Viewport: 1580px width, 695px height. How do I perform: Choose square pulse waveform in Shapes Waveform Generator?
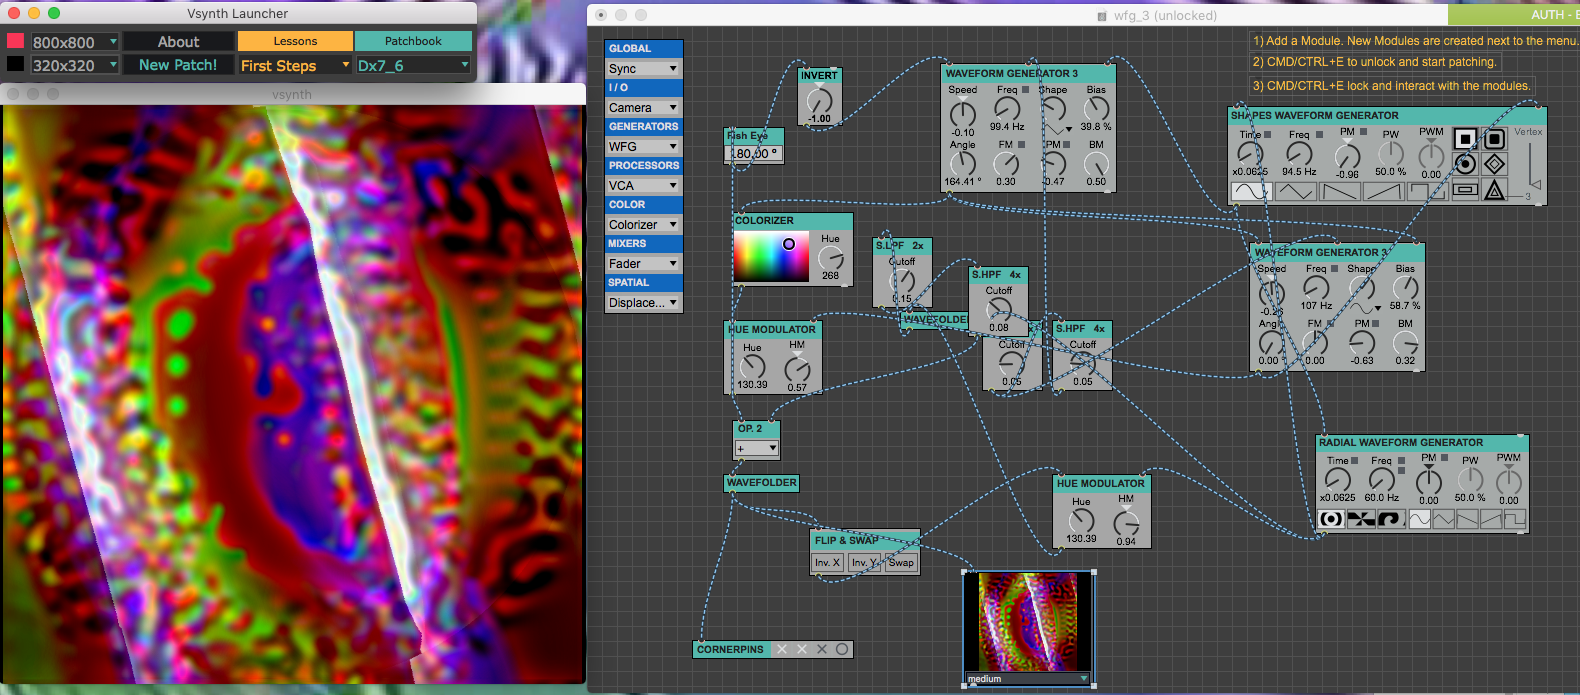(x=1427, y=191)
